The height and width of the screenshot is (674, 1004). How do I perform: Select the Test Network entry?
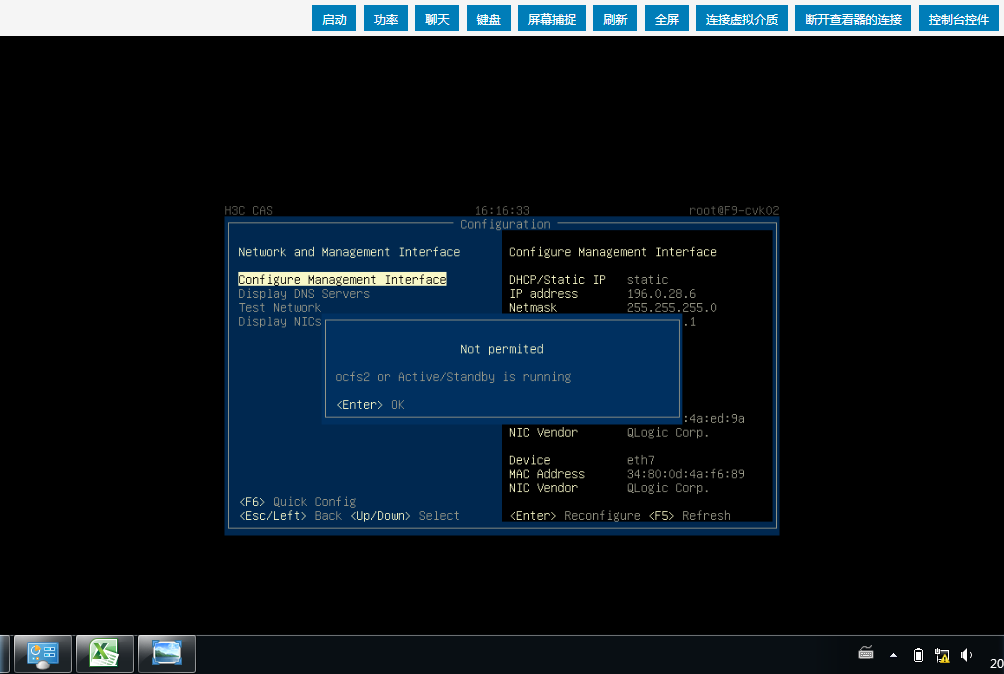click(x=279, y=308)
